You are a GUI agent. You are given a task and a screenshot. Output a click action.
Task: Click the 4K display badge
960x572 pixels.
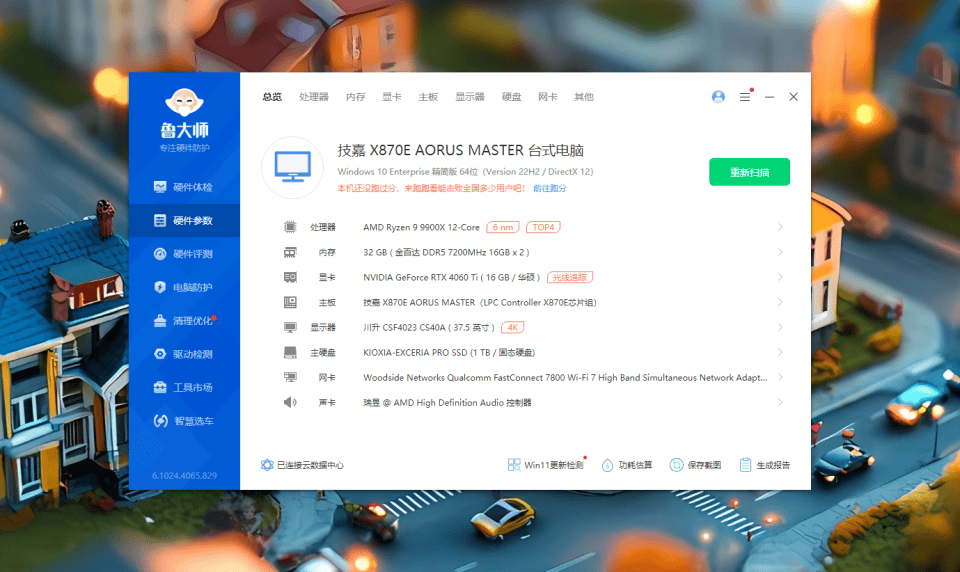point(512,328)
